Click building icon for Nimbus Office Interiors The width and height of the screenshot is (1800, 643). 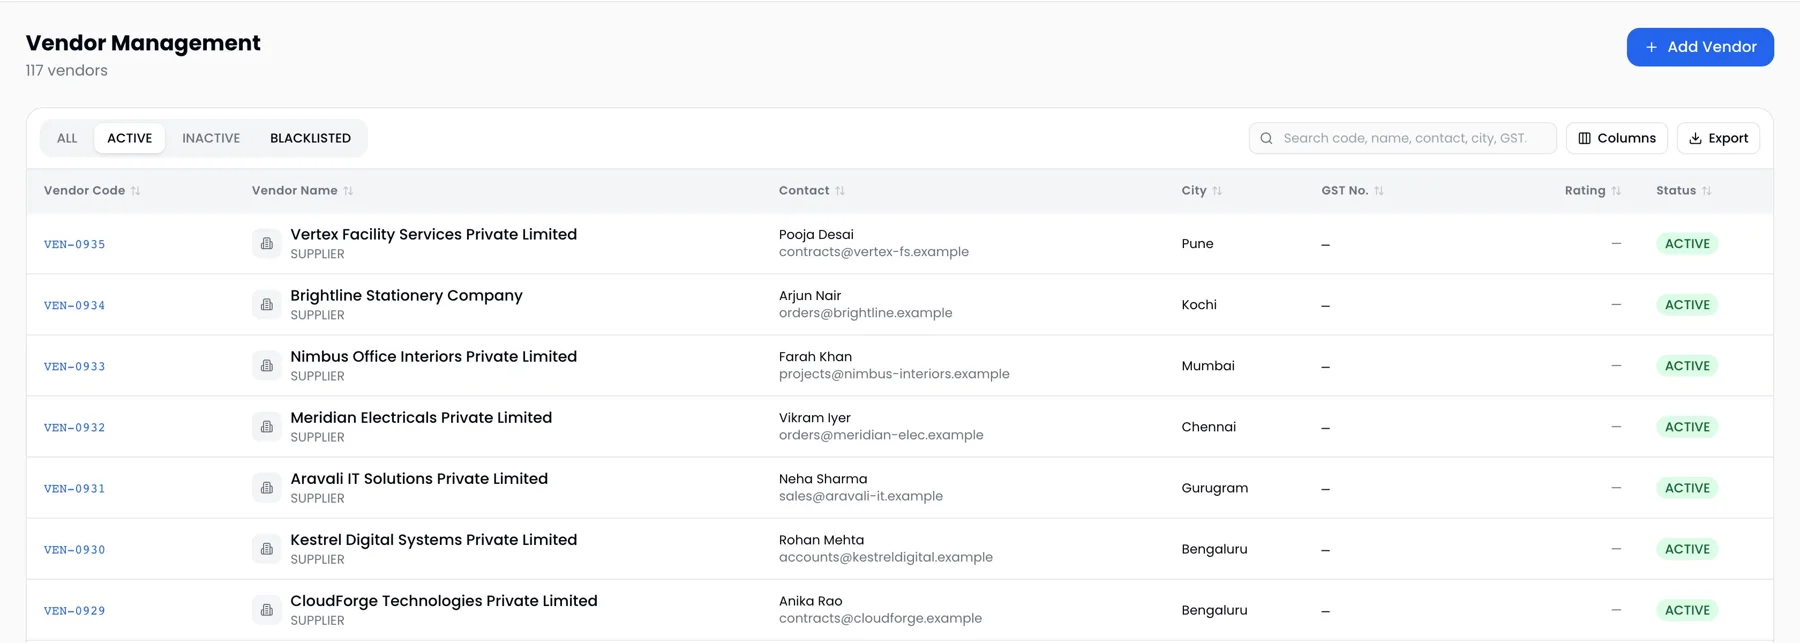(267, 365)
